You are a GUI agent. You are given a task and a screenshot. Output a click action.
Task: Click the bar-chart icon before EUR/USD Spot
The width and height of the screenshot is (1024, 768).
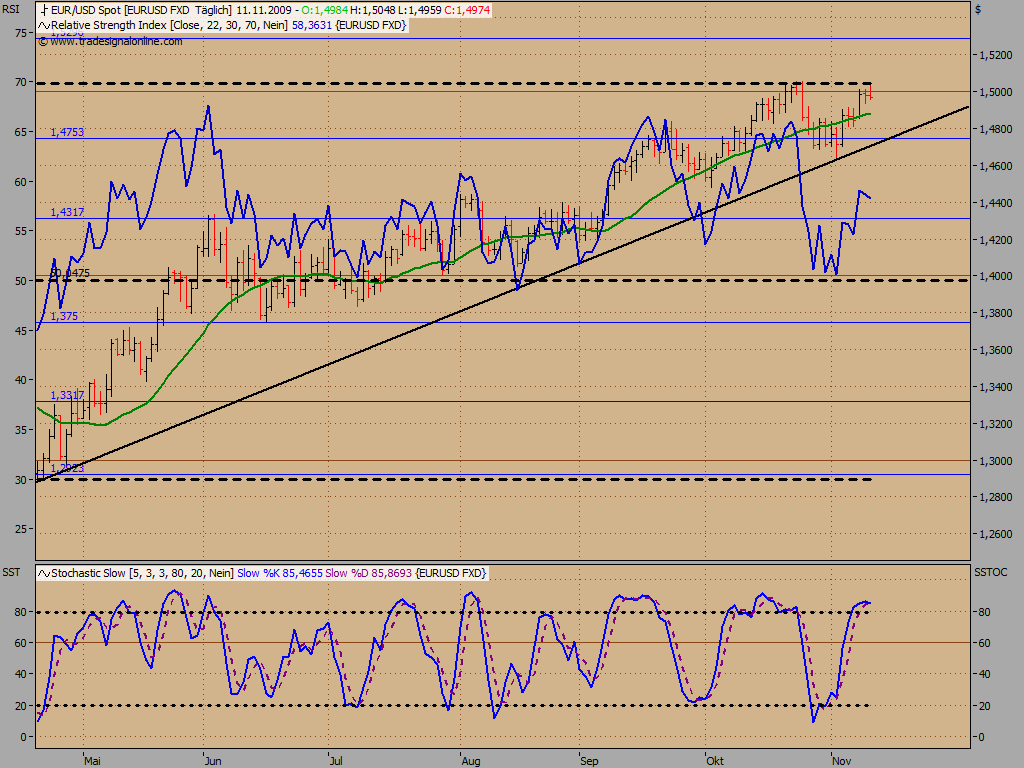click(44, 10)
